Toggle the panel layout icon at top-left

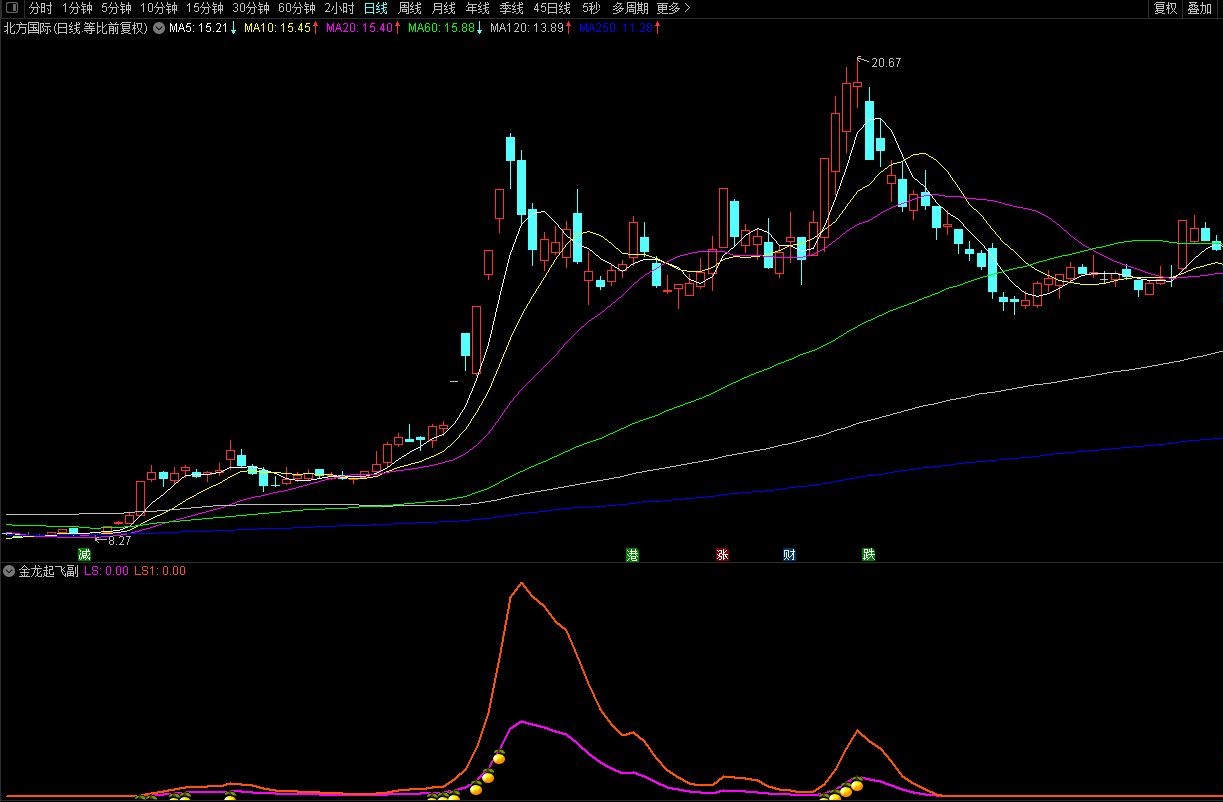12,8
